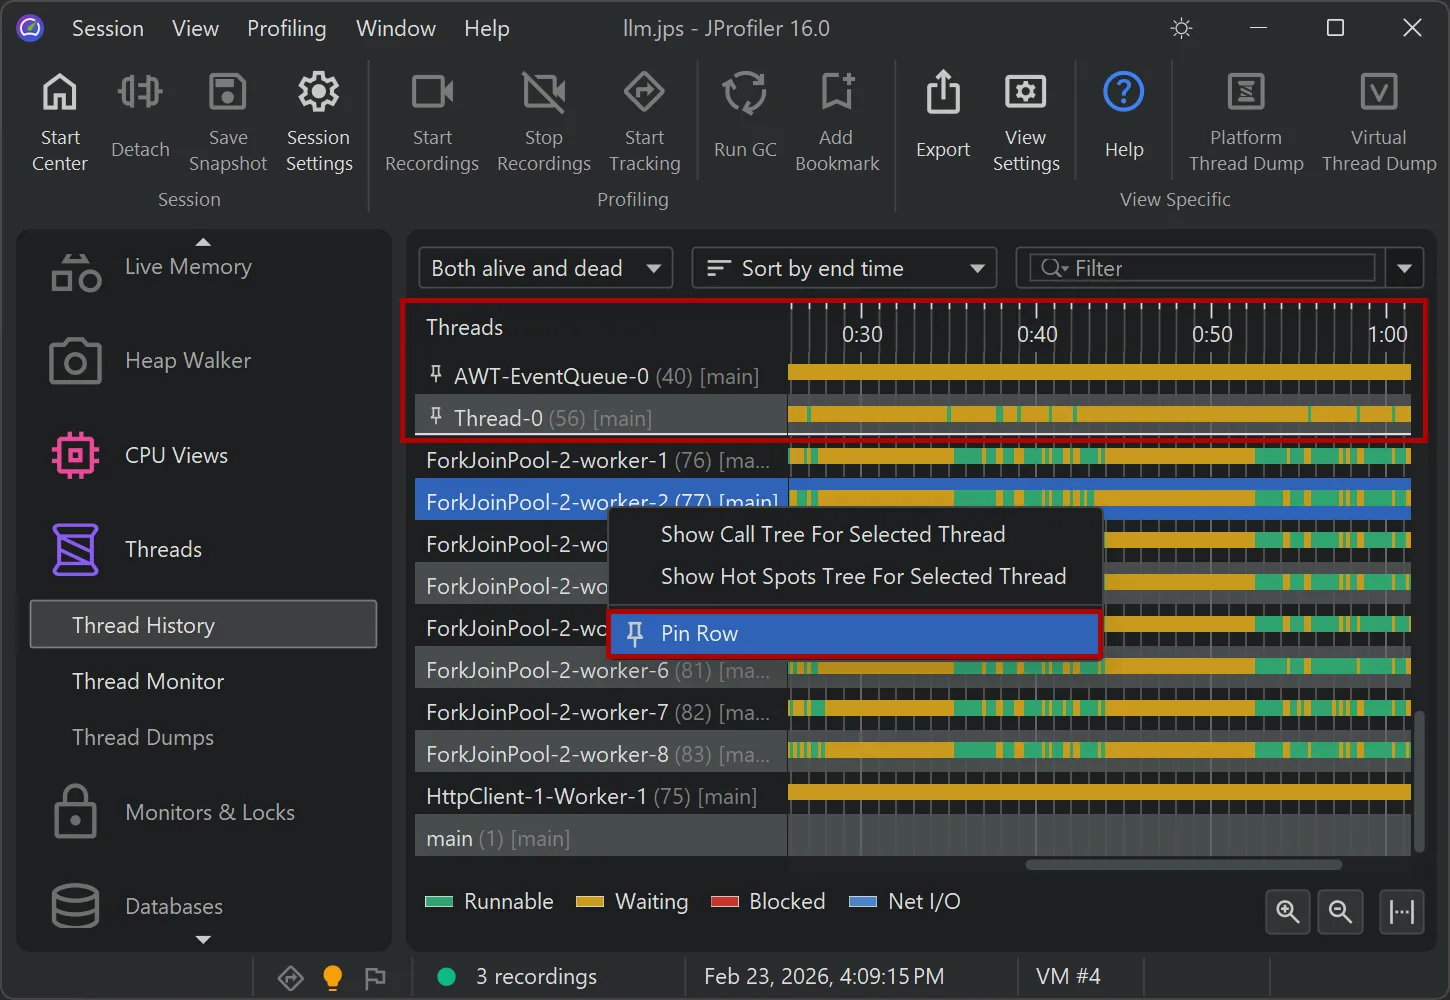This screenshot has width=1450, height=1000.
Task: Select the Heap Walker view
Action: (187, 360)
